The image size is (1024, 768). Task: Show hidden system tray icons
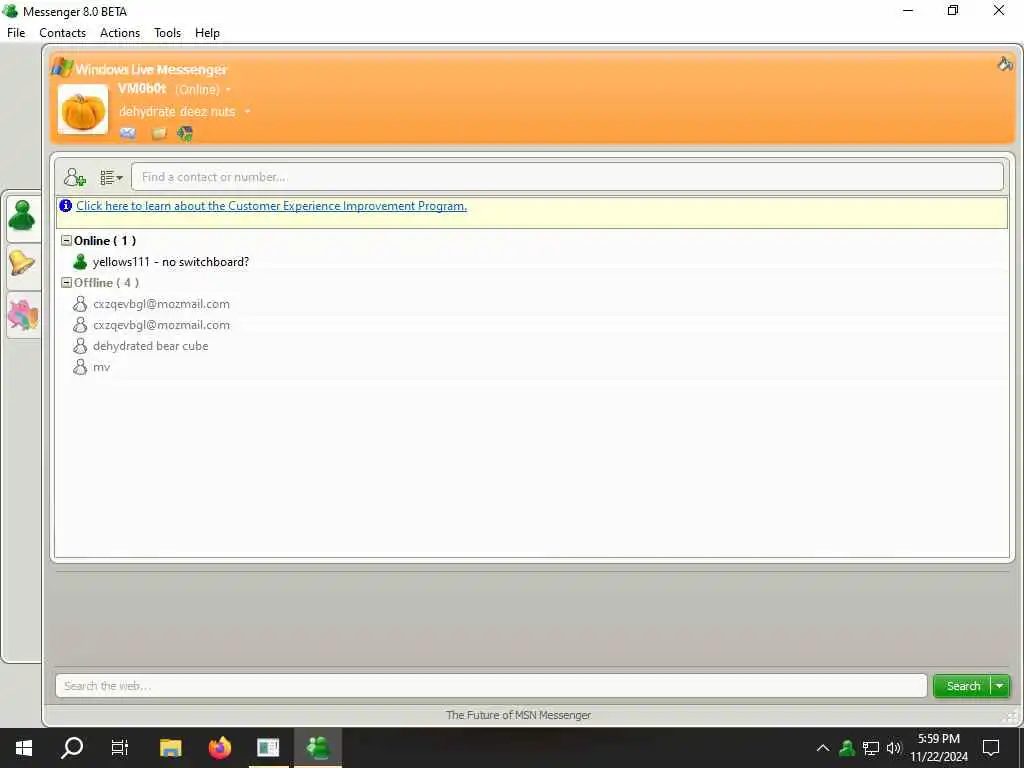(823, 748)
